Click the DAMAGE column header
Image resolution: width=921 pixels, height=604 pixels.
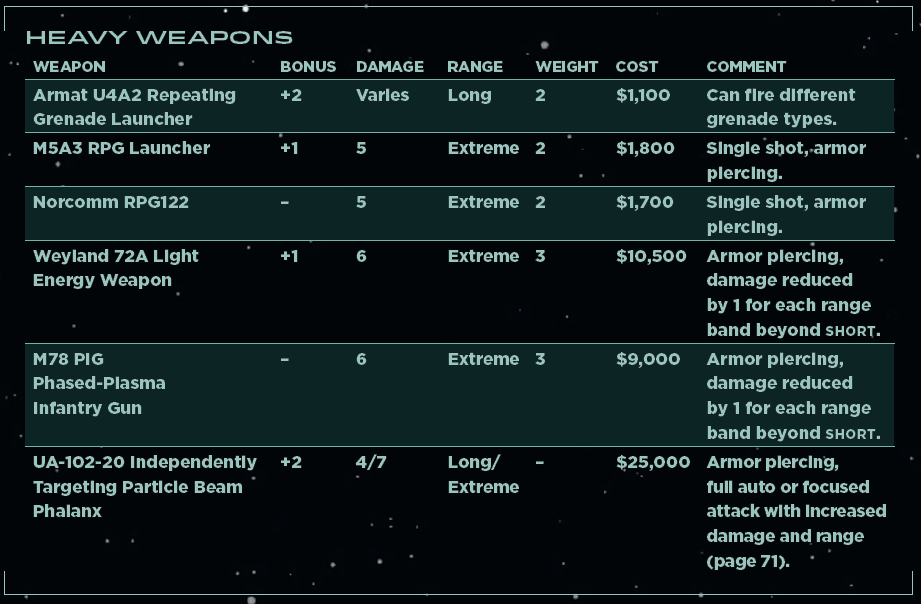pyautogui.click(x=390, y=67)
